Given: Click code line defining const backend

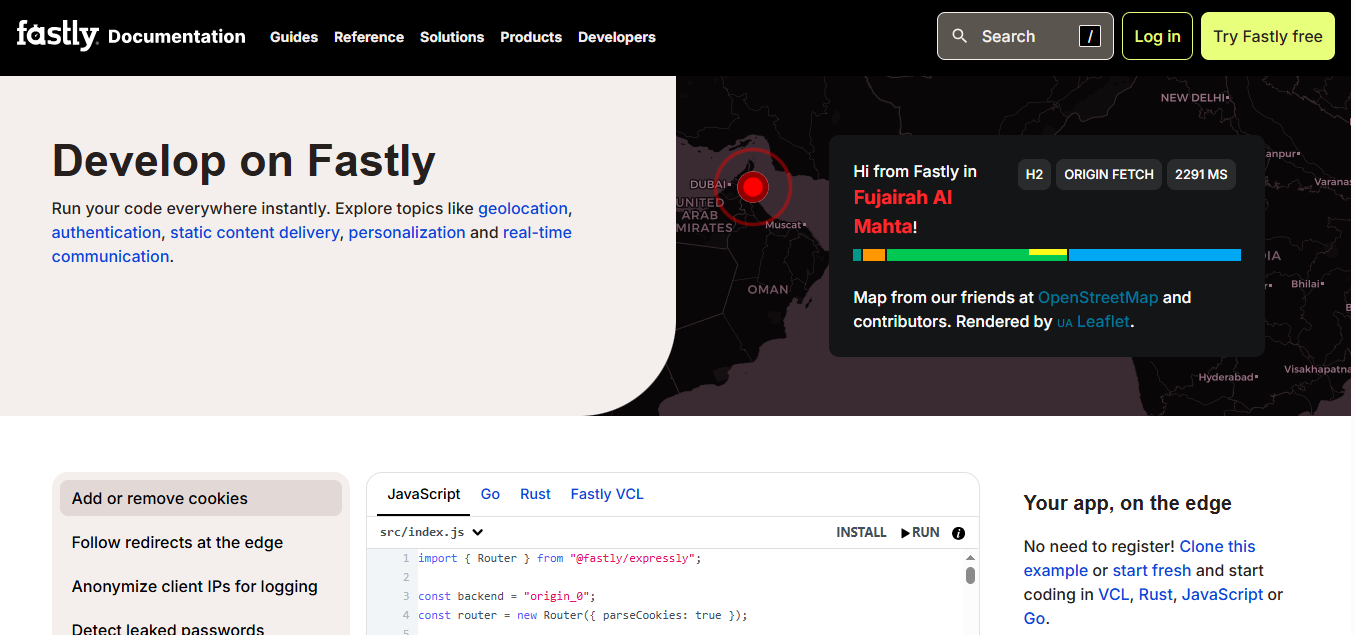Looking at the screenshot, I should point(507,596).
